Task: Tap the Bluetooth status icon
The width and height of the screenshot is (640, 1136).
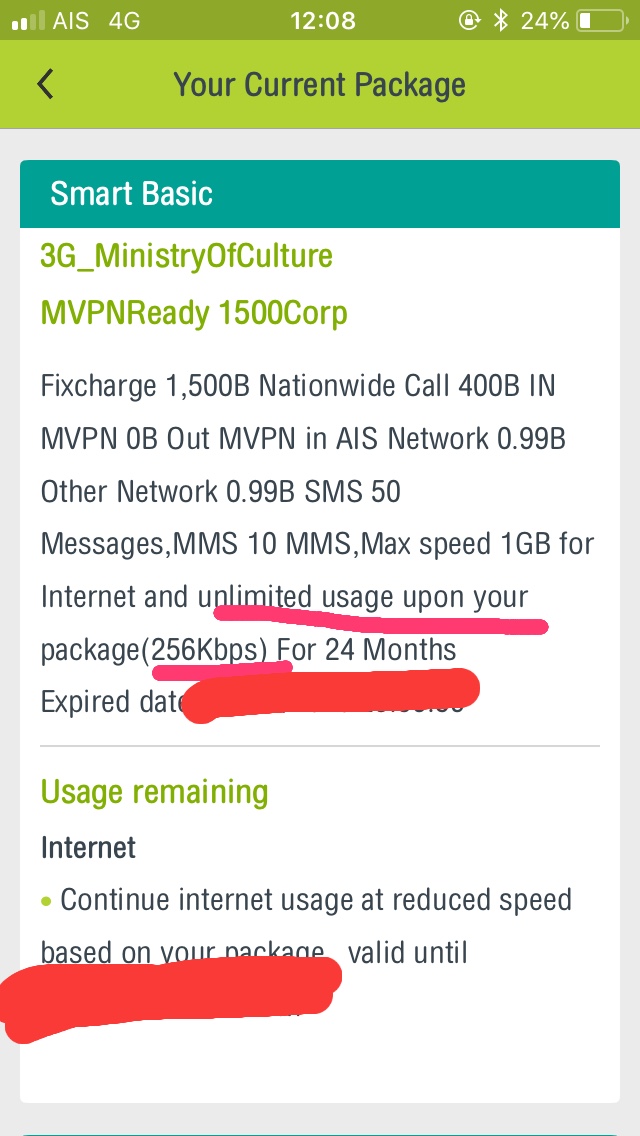Action: point(500,20)
